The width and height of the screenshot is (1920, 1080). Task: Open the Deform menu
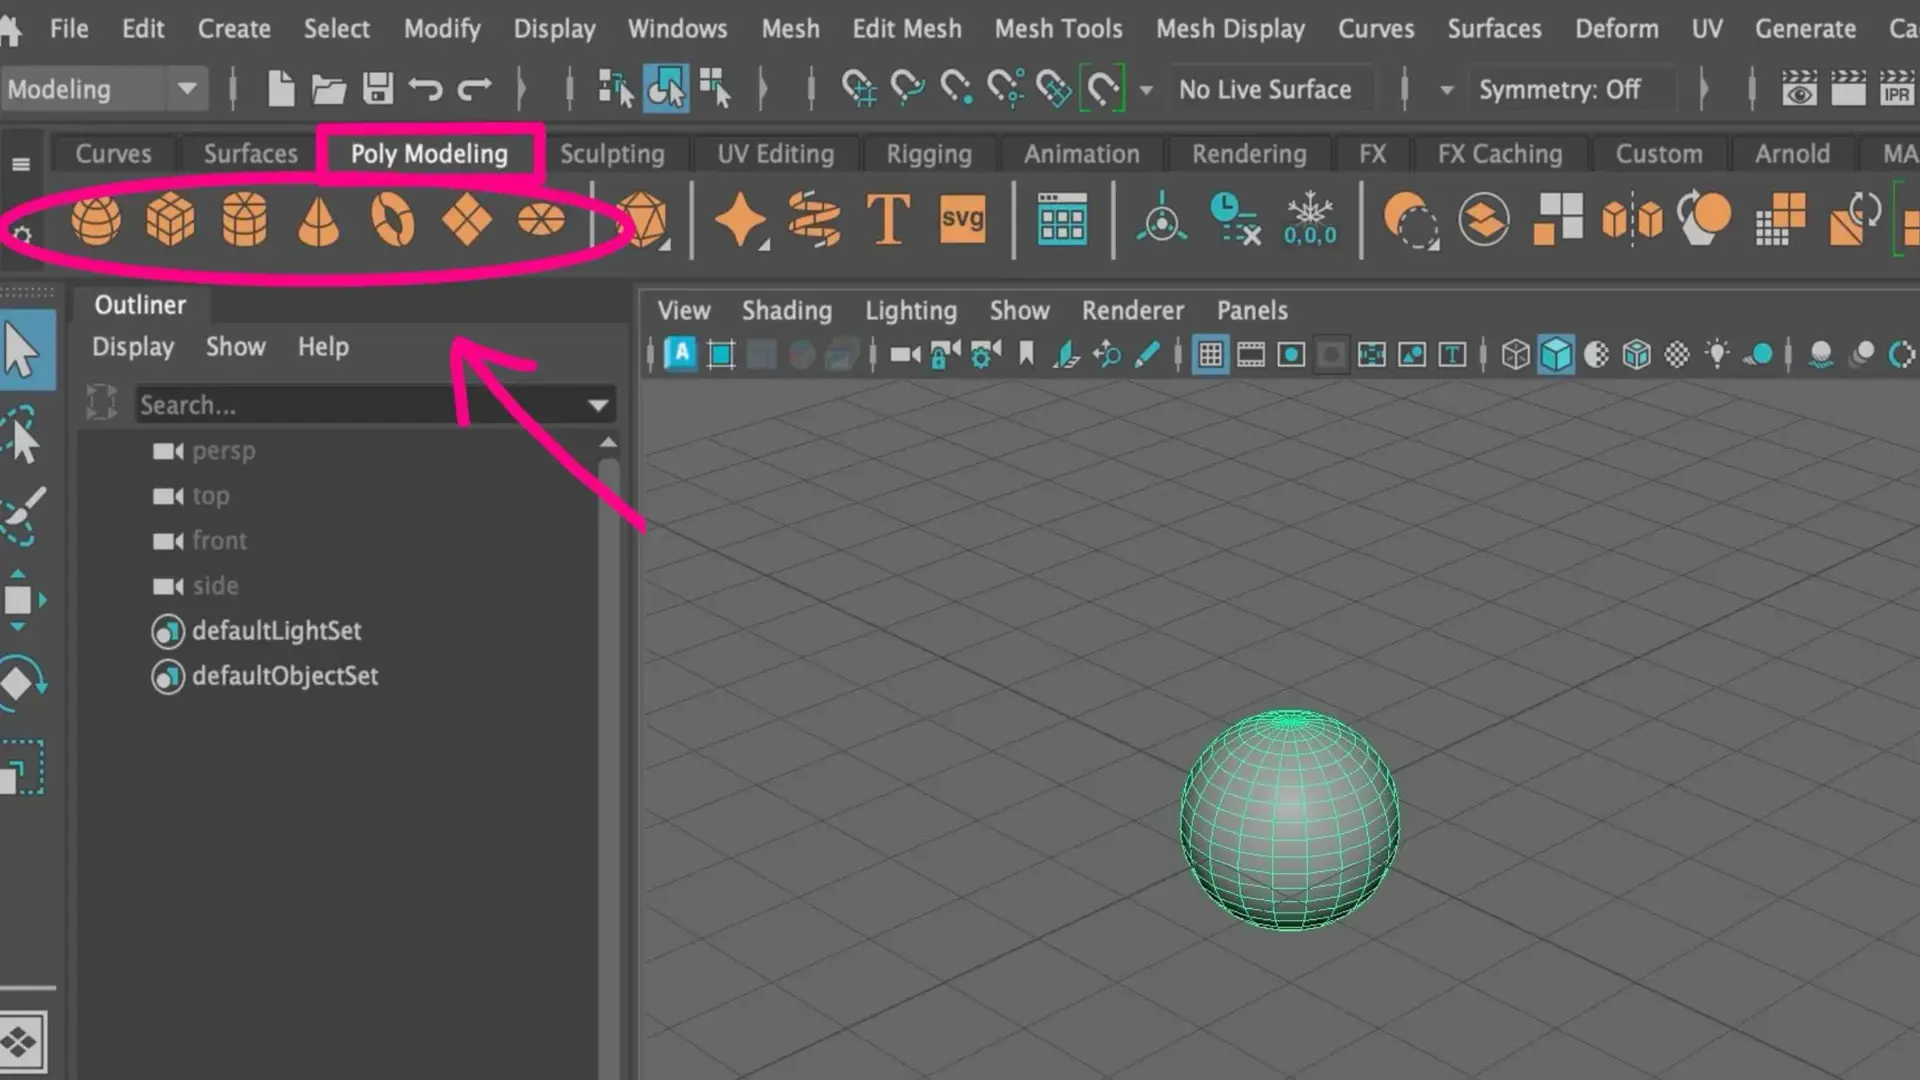coord(1616,29)
